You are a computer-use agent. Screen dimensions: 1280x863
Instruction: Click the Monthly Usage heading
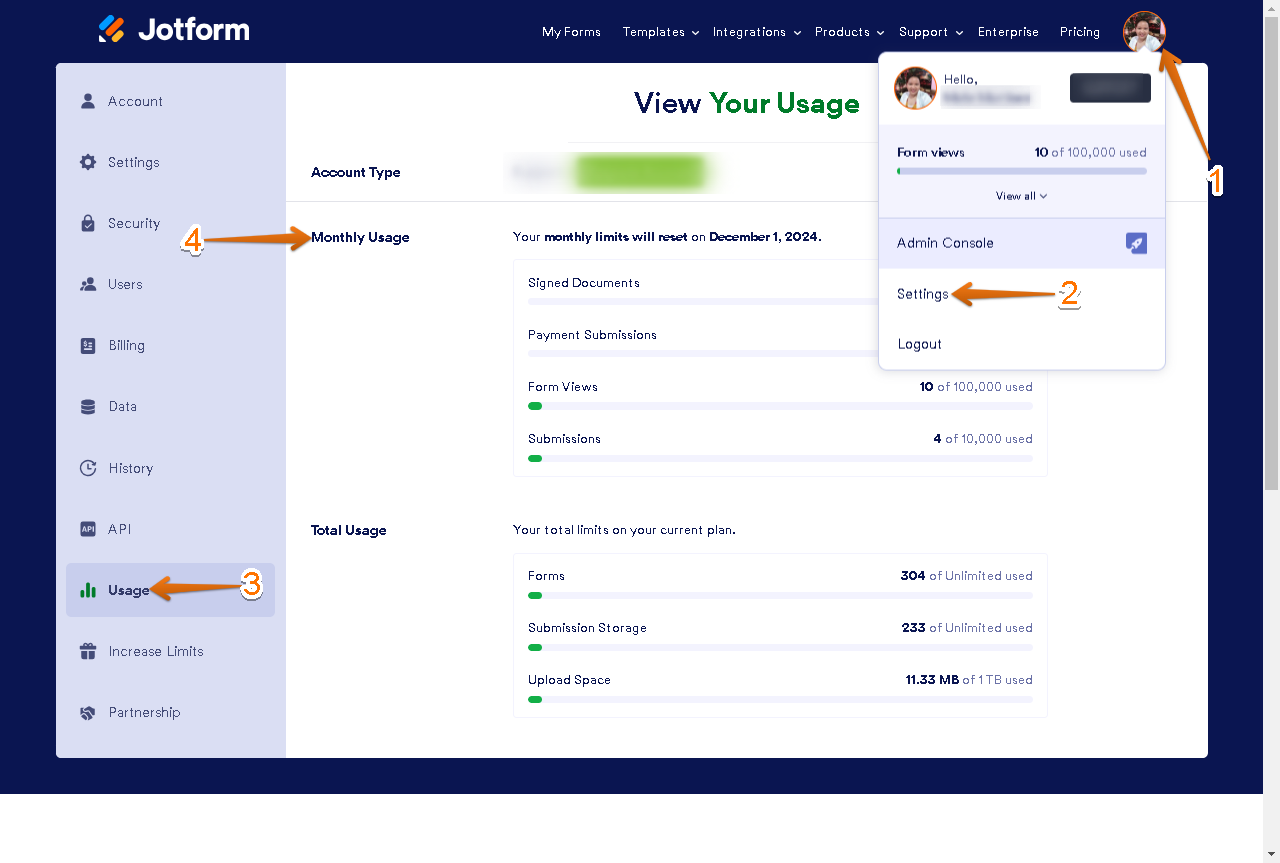[360, 237]
